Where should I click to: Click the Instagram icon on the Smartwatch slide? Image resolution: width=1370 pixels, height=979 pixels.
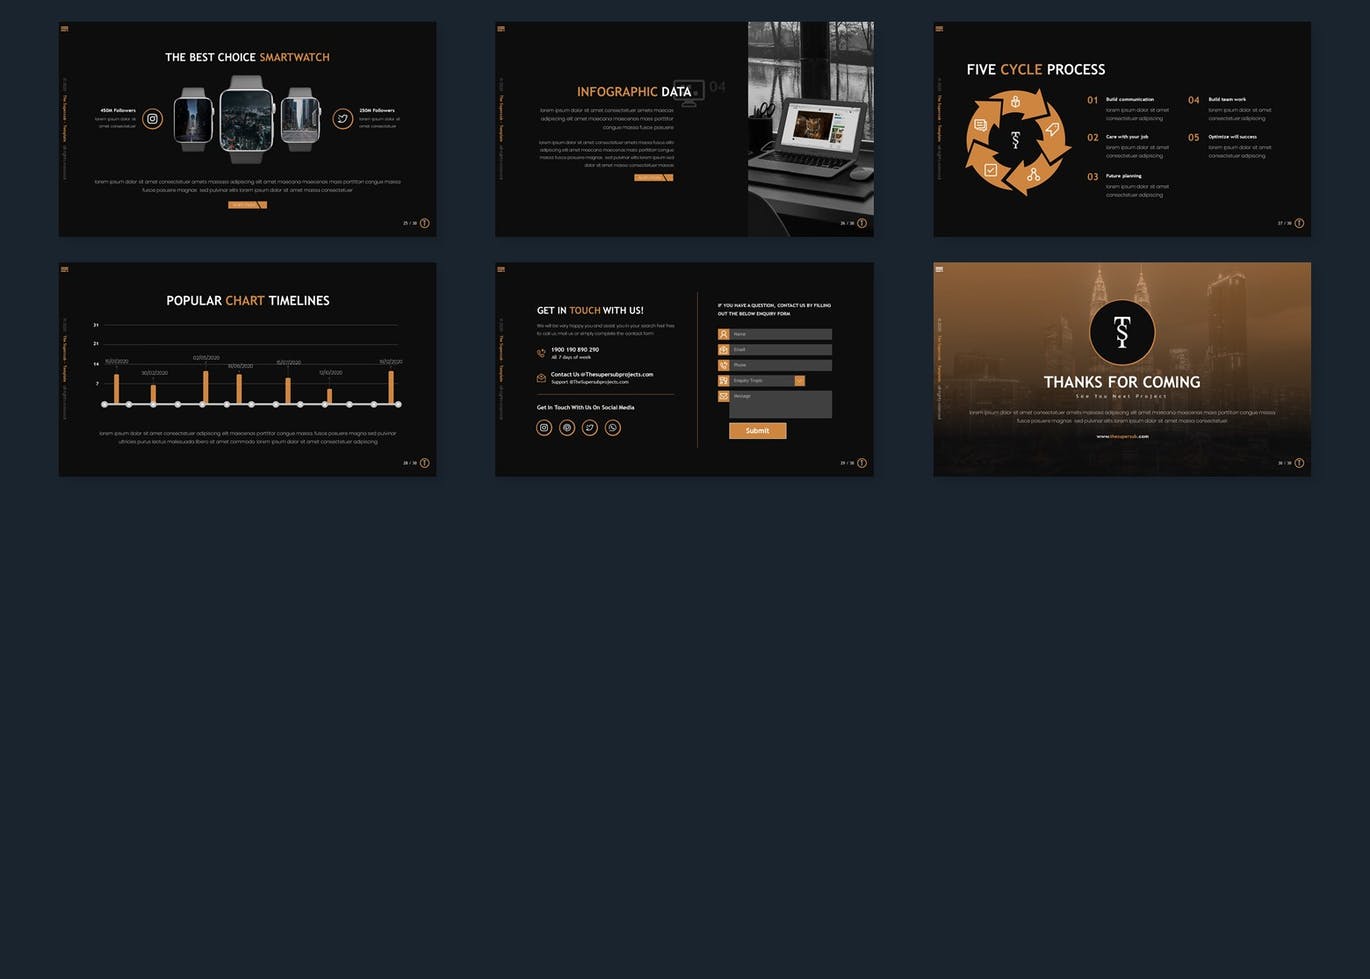pos(152,119)
